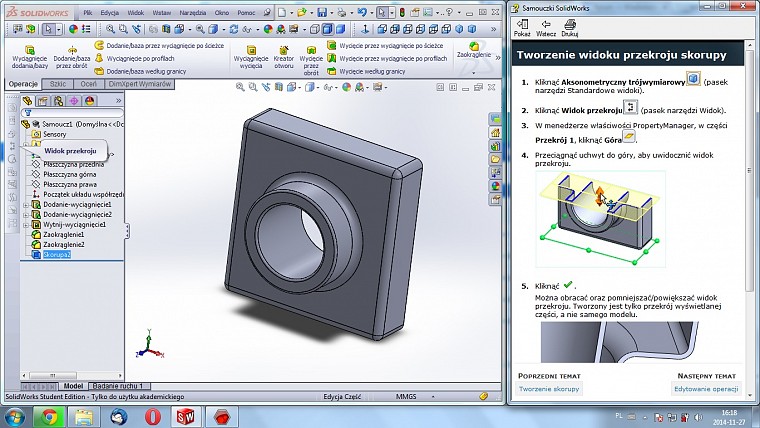Open DimXpertManager tab icon
The height and width of the screenshot is (428, 760).
click(74, 101)
